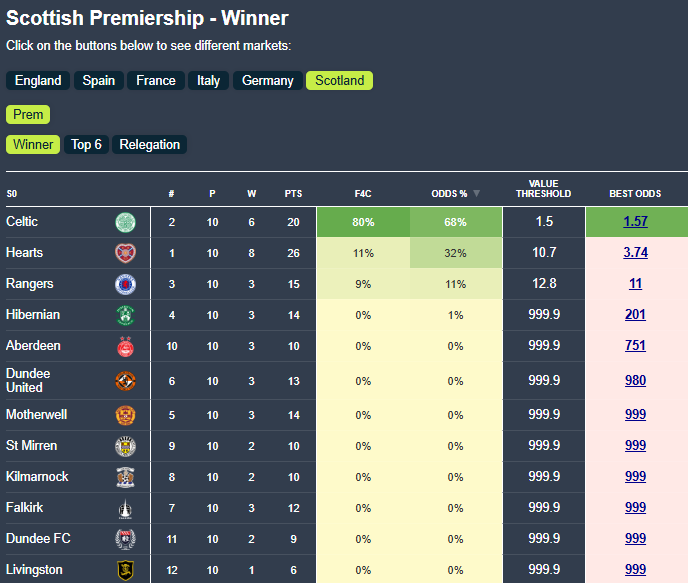This screenshot has width=688, height=583.
Task: Show the Relegation market
Action: (x=150, y=145)
